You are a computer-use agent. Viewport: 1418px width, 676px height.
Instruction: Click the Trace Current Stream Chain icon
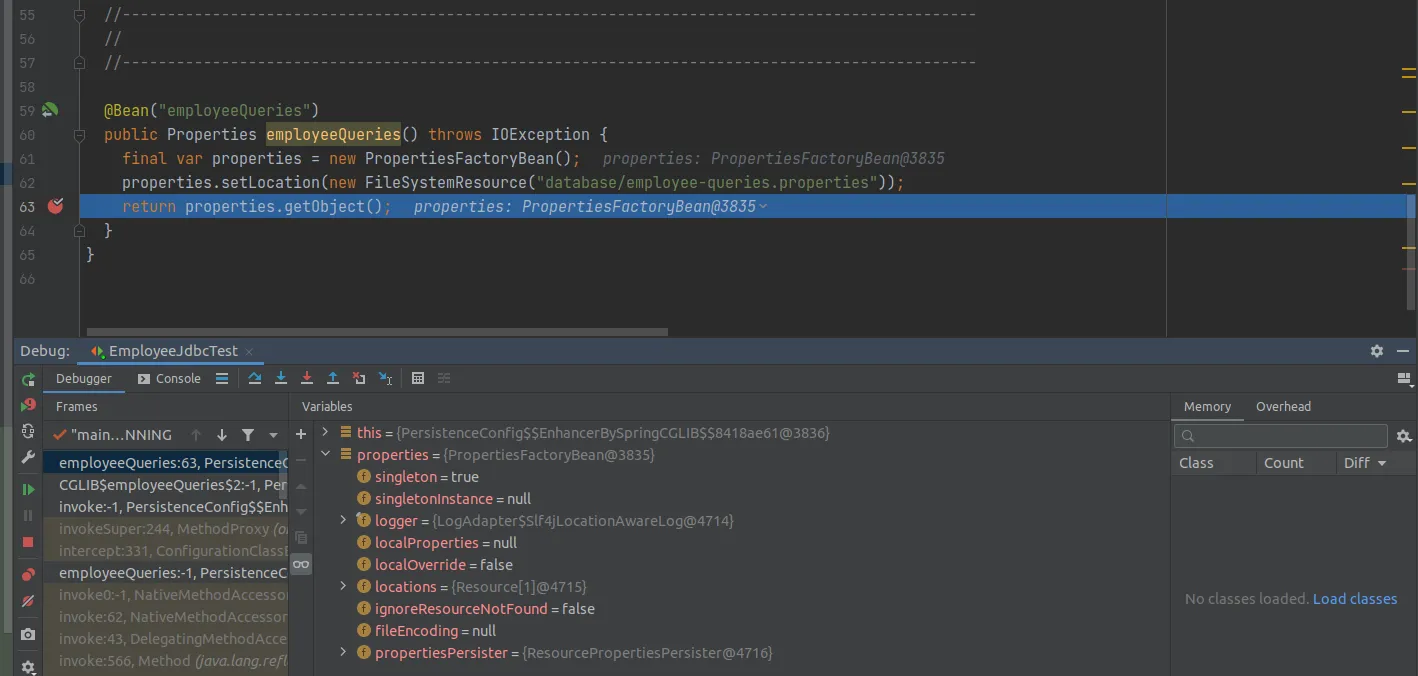(x=444, y=379)
